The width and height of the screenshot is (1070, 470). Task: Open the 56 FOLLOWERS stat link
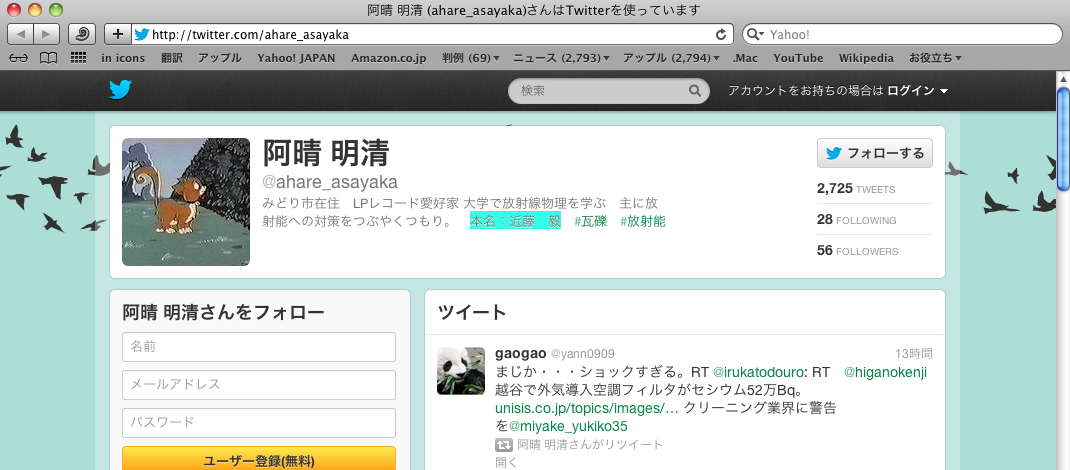pyautogui.click(x=857, y=251)
